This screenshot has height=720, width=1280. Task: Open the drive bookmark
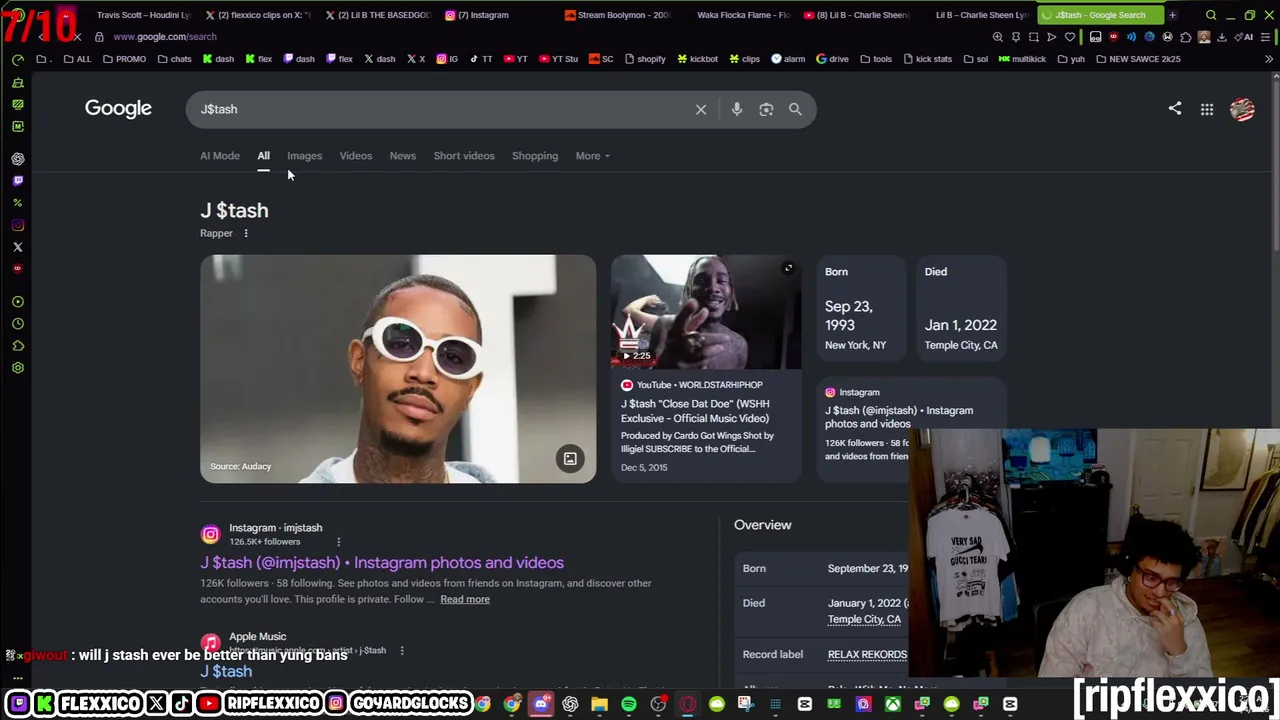tap(832, 59)
